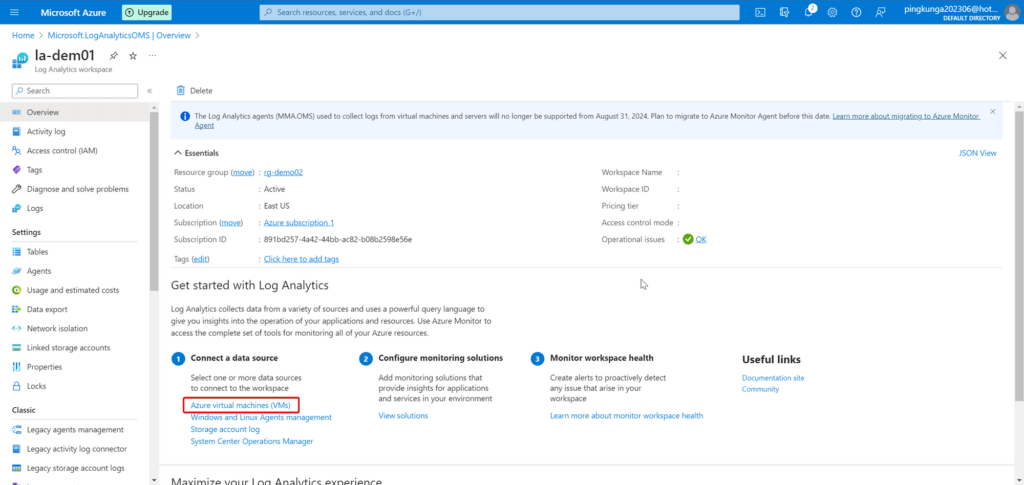
Task: Open the Azure portal hamburger menu
Action: [x=14, y=12]
